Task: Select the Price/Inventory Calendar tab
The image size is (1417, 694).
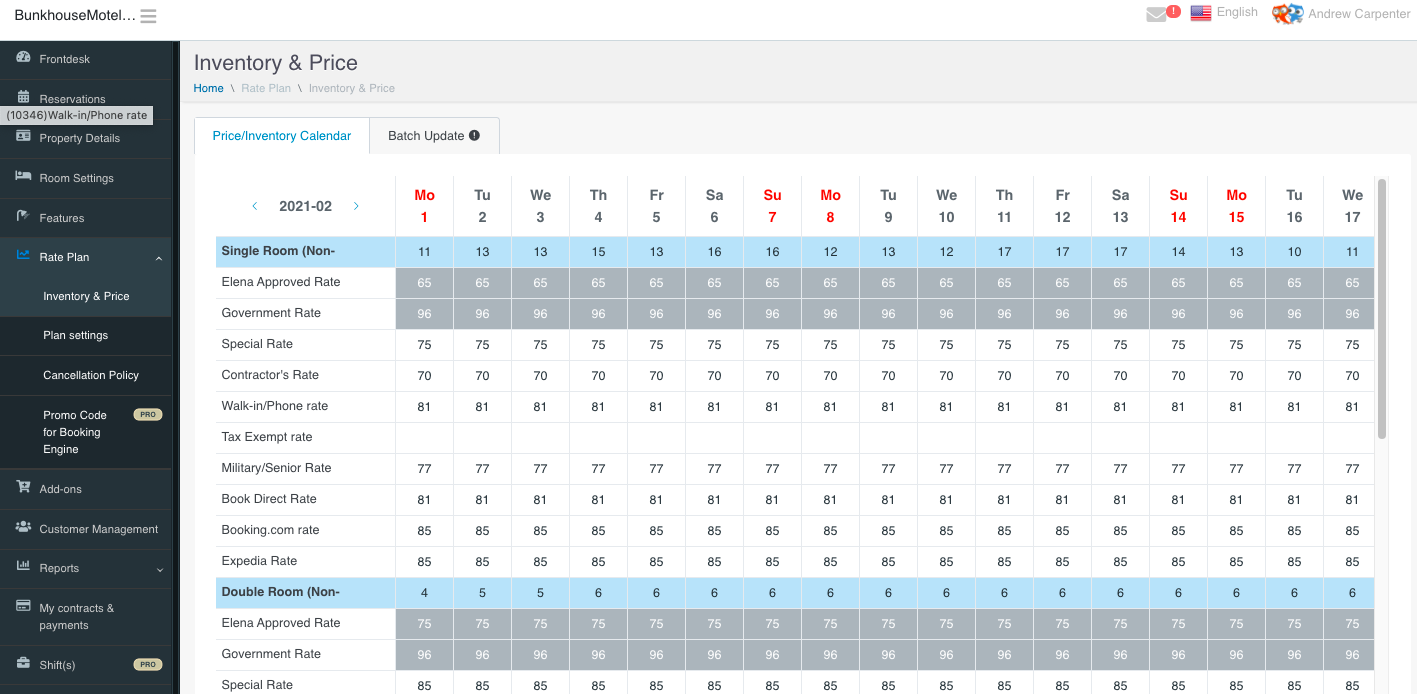Action: pyautogui.click(x=282, y=136)
